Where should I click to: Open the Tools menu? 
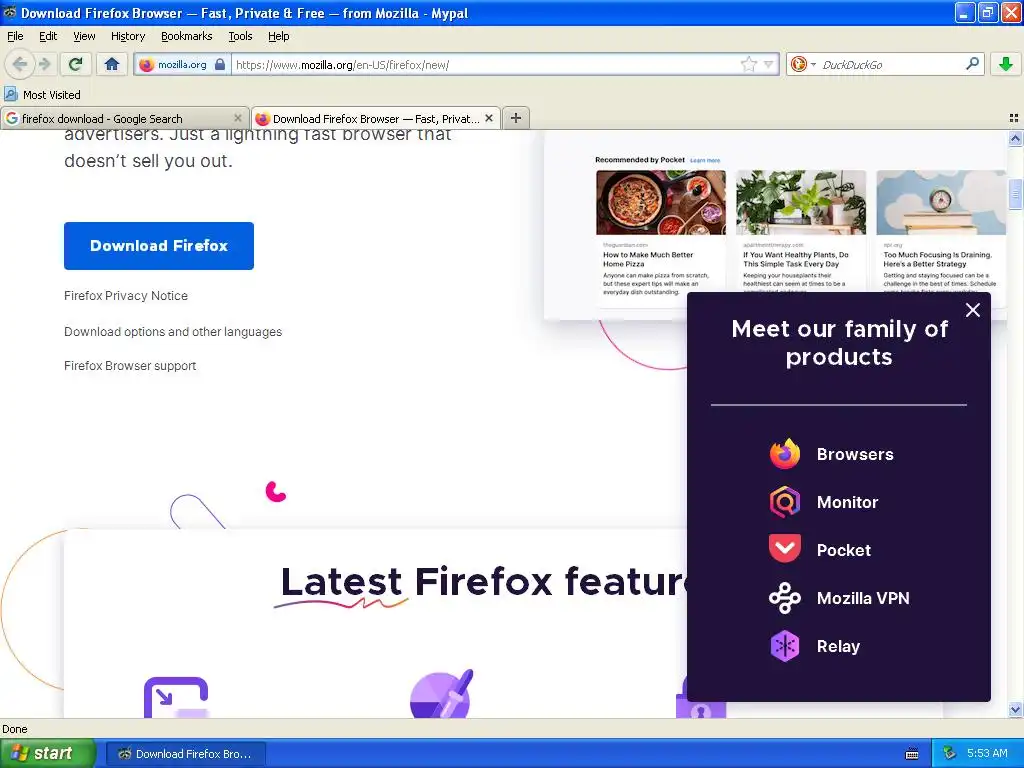pos(240,36)
